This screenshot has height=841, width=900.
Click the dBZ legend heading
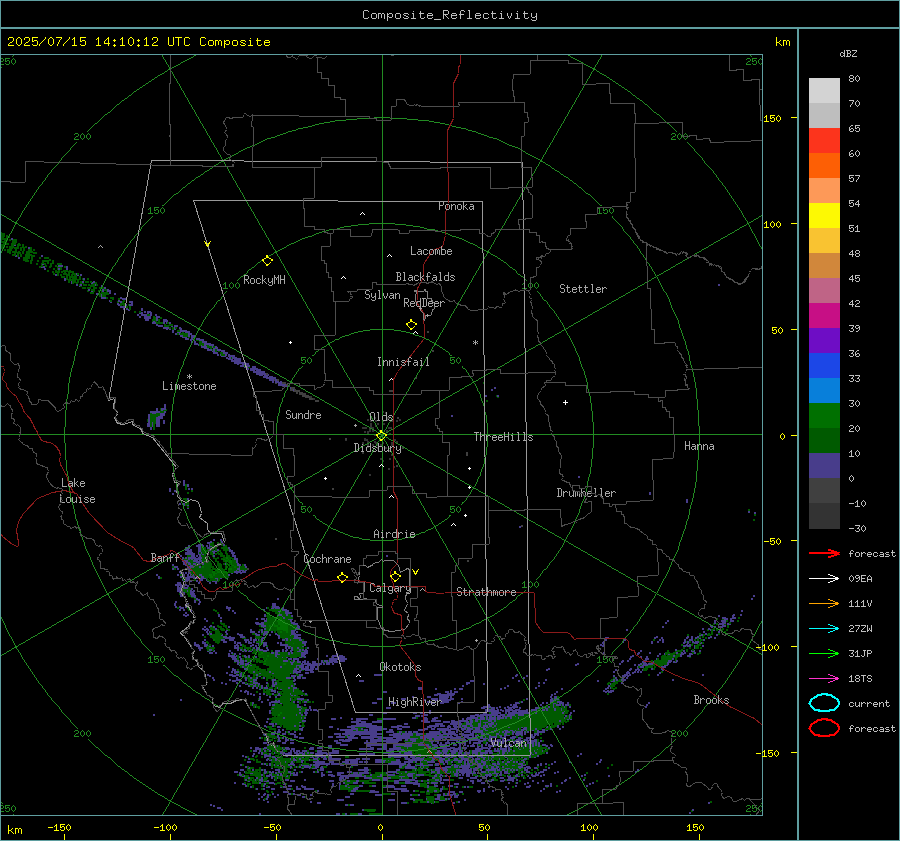coord(848,53)
